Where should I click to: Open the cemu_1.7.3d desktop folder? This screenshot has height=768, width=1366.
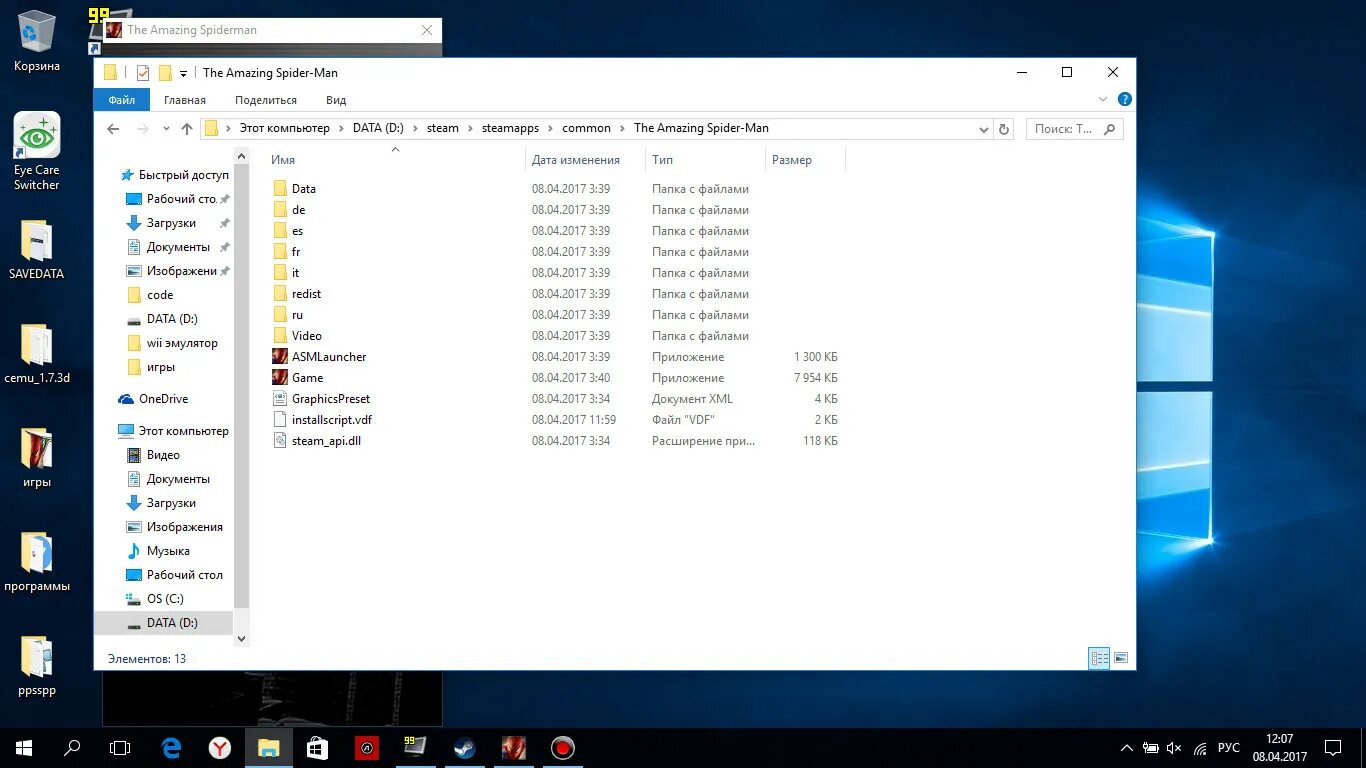point(37,354)
